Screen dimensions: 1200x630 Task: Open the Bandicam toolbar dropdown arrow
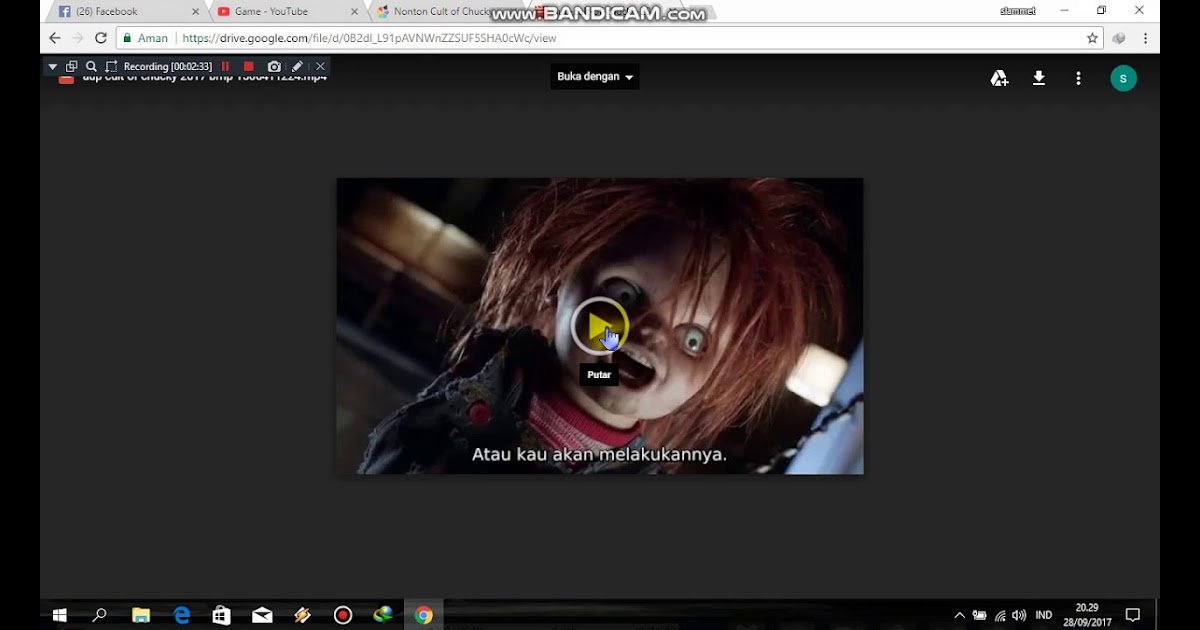coord(53,67)
